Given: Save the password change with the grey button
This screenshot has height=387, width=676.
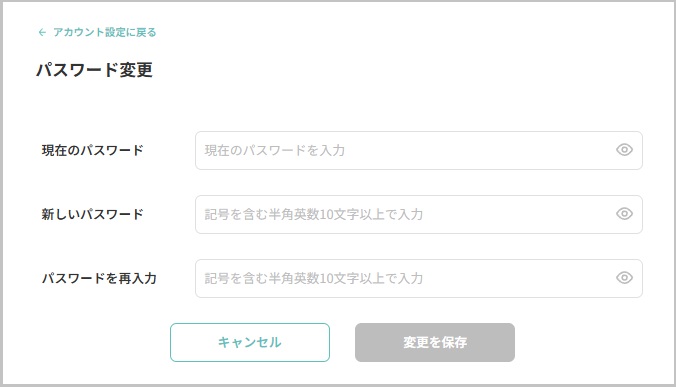Looking at the screenshot, I should tap(435, 342).
